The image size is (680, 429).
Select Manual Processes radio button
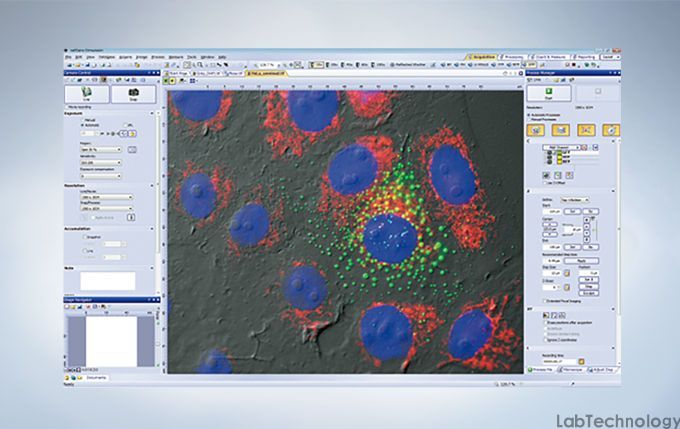529,119
